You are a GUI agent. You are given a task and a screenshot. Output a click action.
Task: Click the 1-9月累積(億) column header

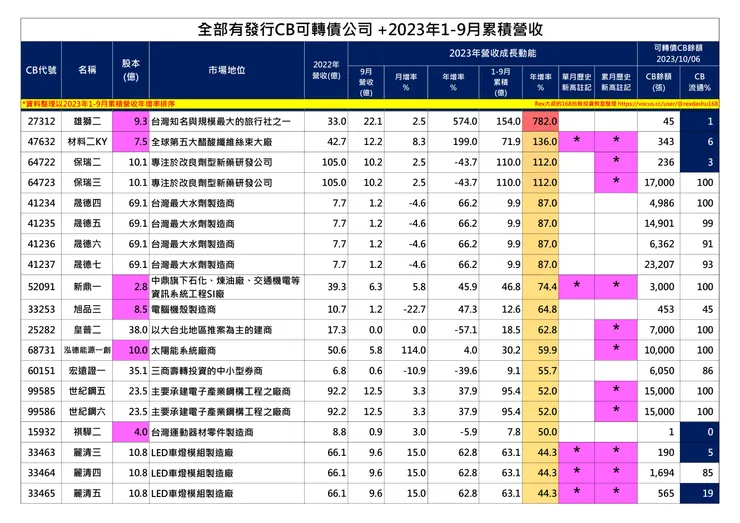click(500, 82)
